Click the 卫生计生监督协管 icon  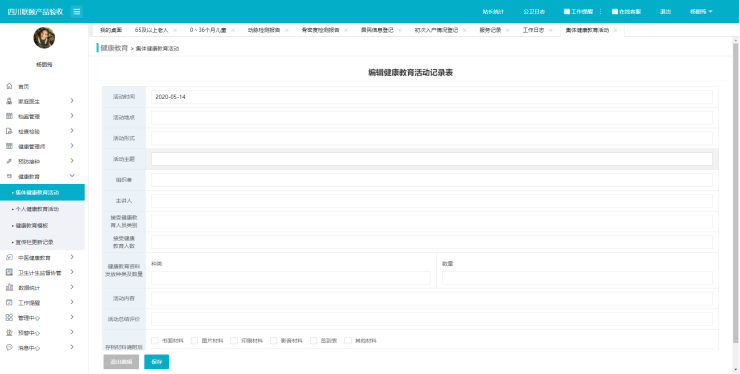pos(9,272)
